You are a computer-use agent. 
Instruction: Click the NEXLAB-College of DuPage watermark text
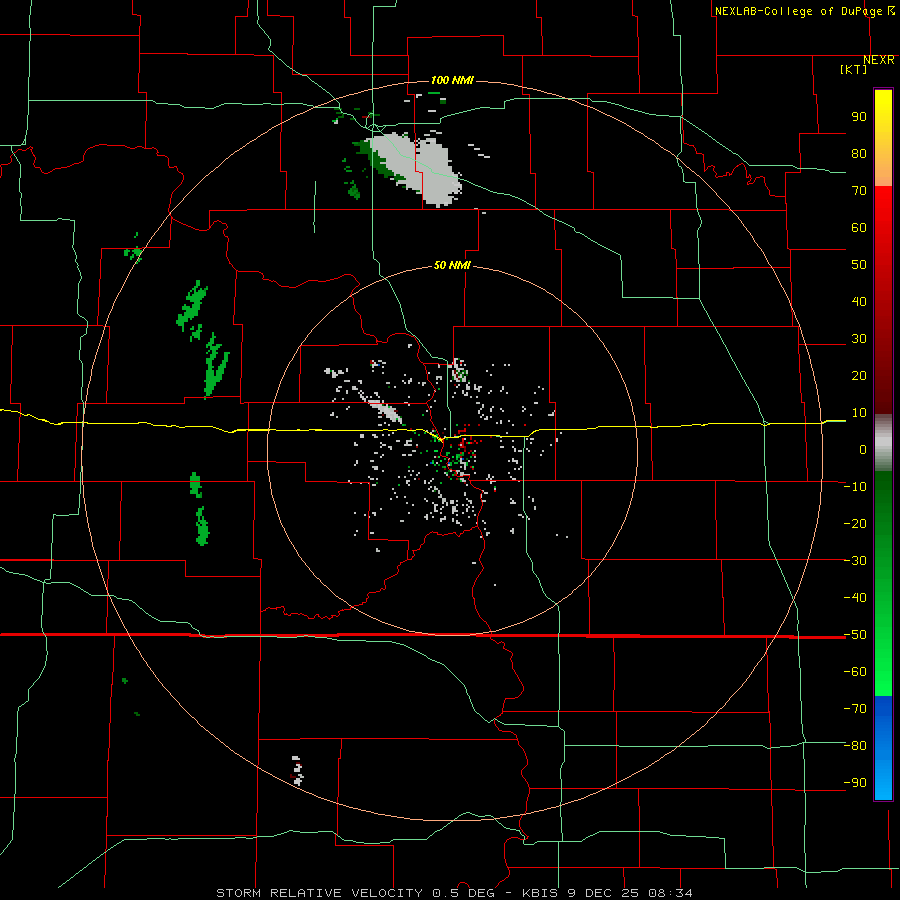(x=804, y=11)
